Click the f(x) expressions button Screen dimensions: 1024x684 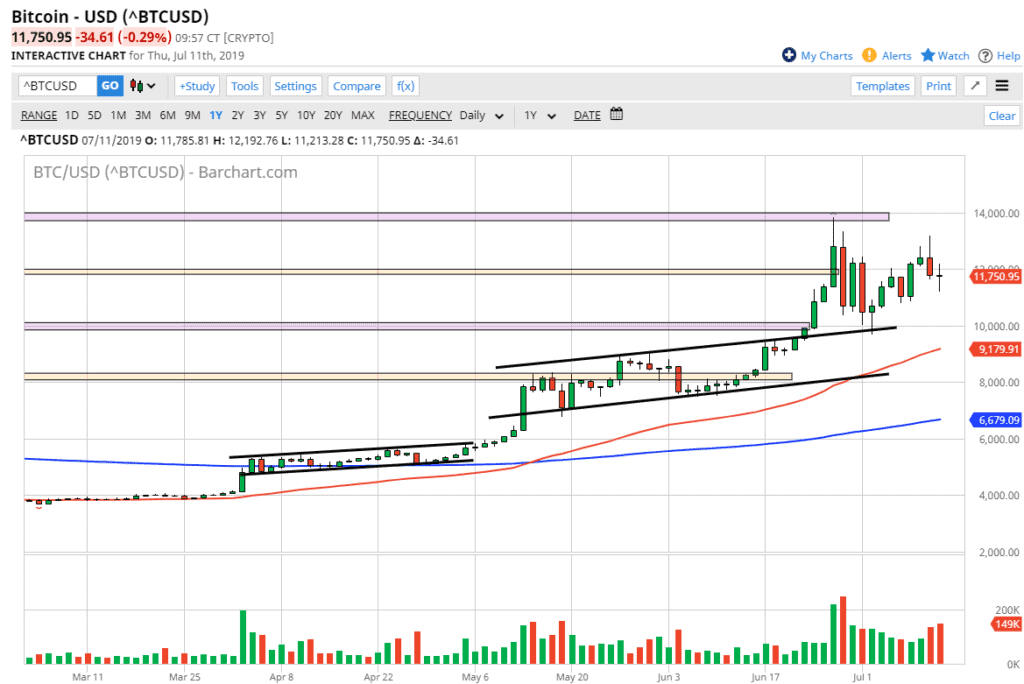405,86
